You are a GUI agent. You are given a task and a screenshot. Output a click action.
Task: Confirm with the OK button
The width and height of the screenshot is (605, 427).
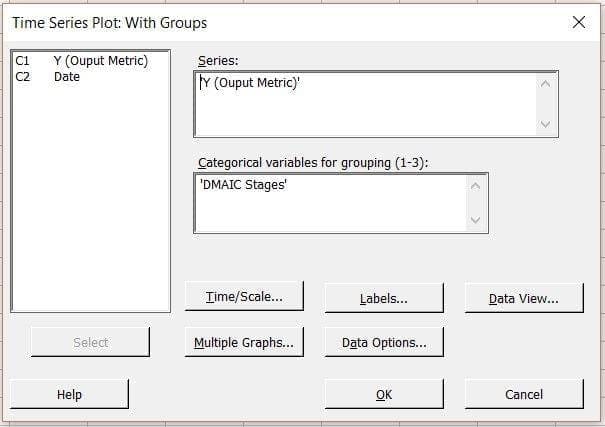tap(384, 394)
